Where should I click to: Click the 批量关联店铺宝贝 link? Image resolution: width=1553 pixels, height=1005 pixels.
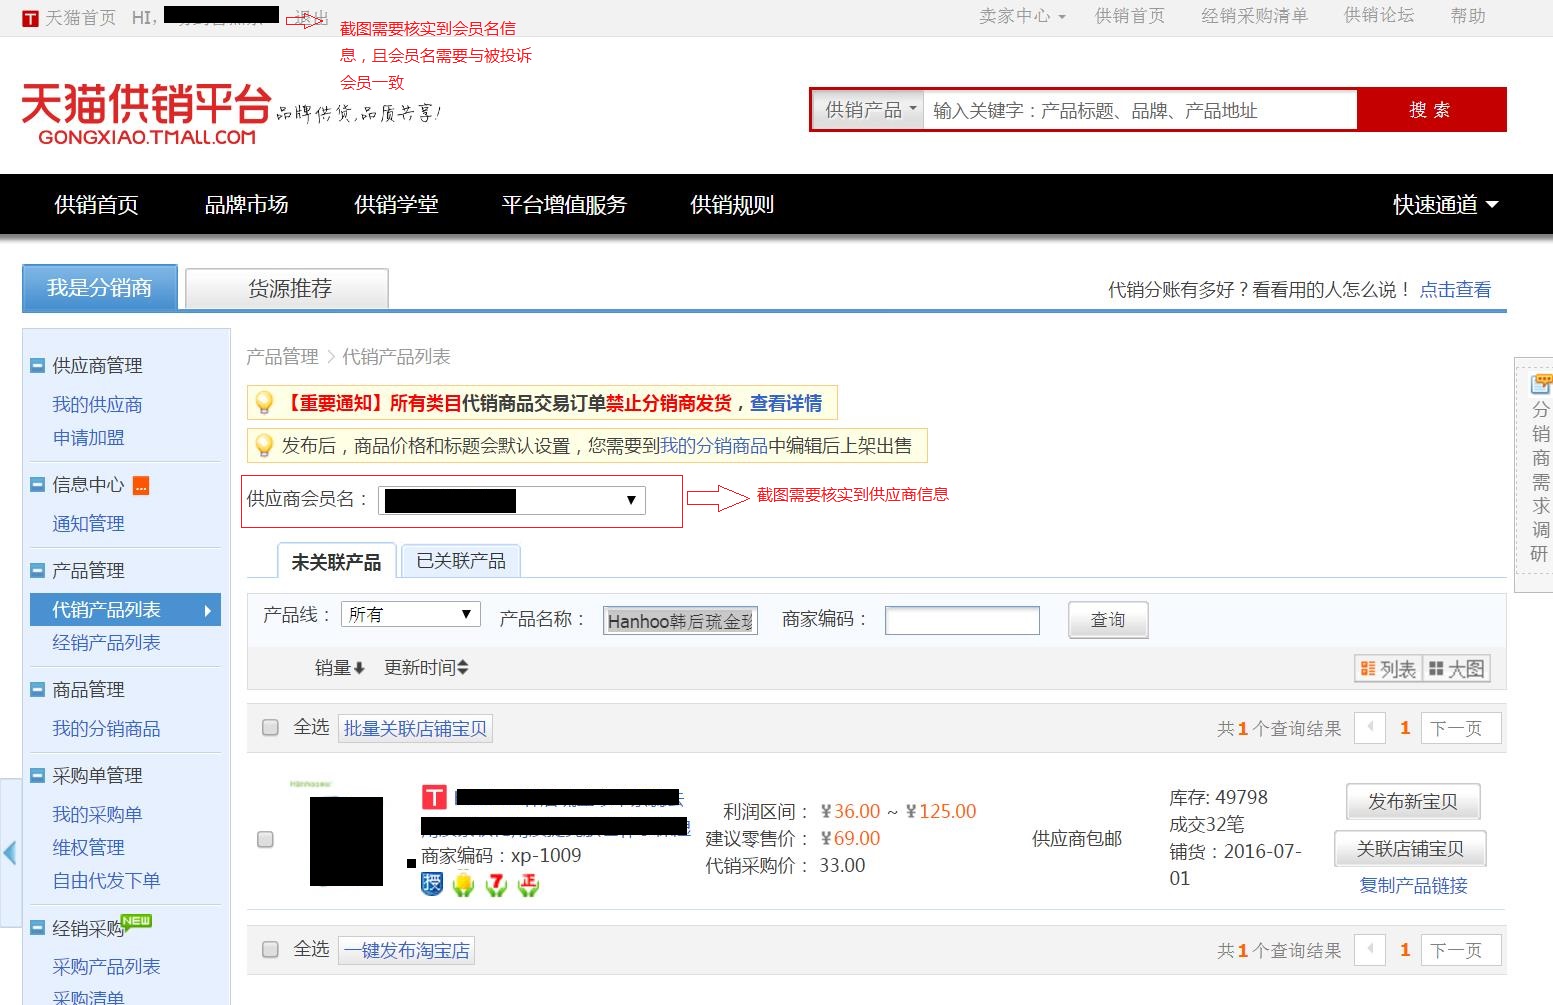(415, 728)
